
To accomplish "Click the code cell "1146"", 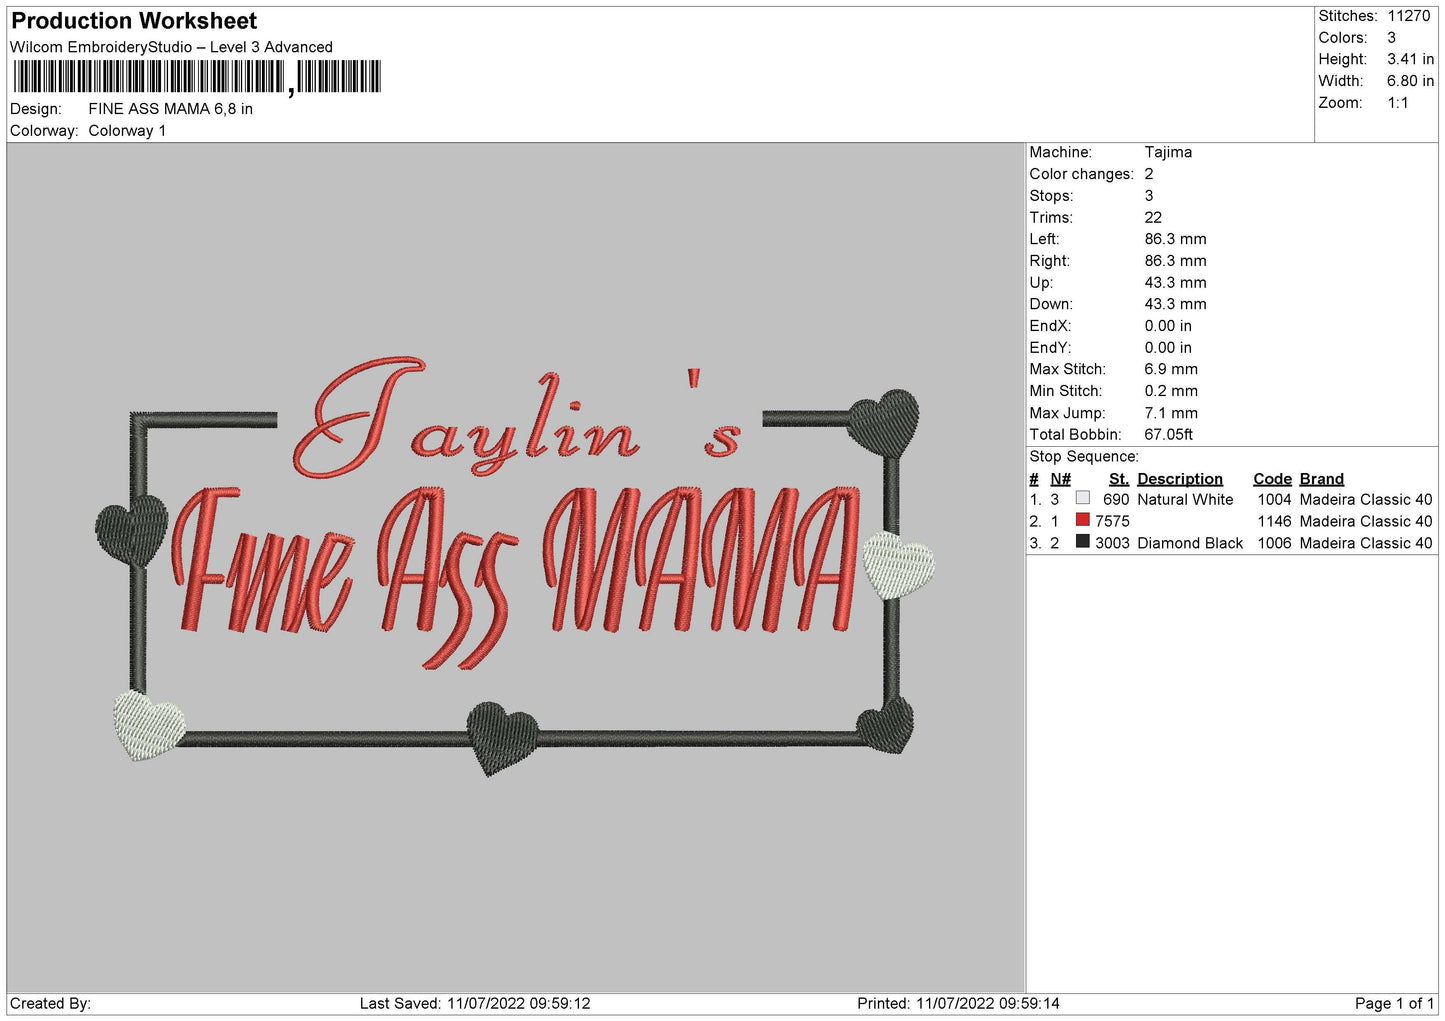I will [x=1274, y=522].
